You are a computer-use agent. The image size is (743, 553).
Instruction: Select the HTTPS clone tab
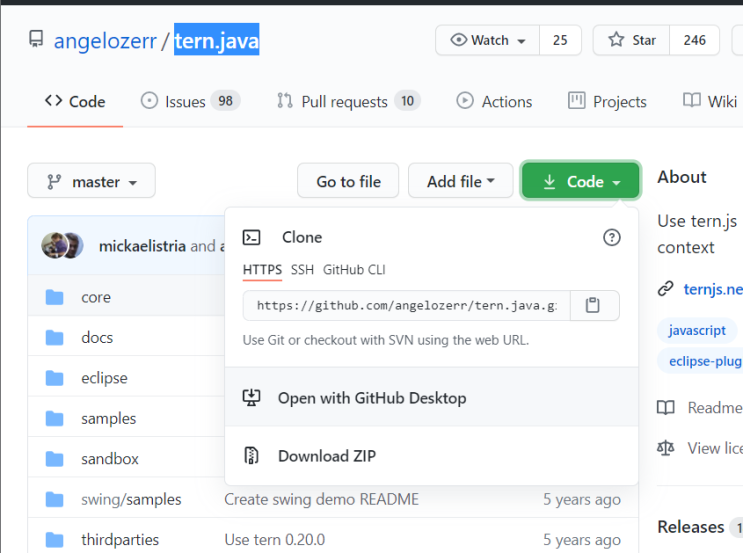(x=262, y=270)
